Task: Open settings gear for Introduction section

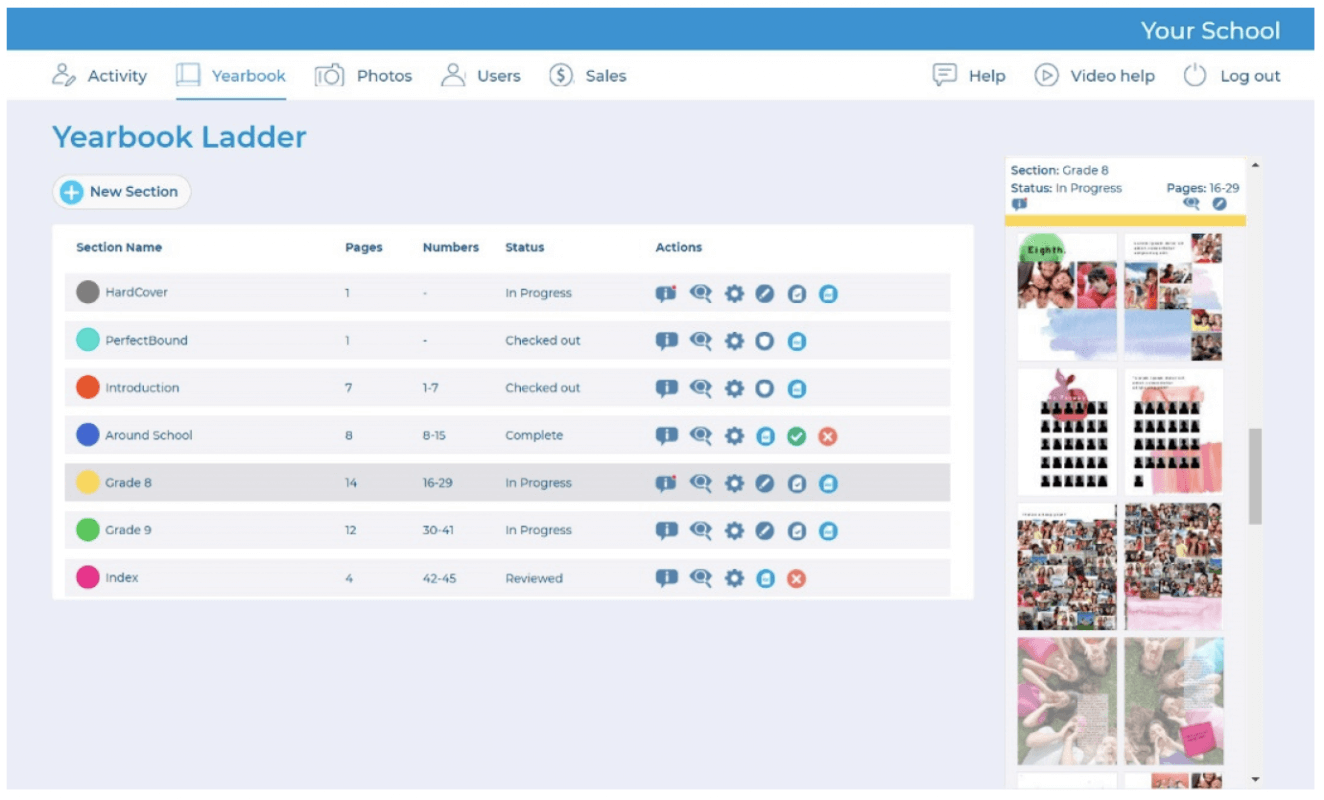Action: pos(734,388)
